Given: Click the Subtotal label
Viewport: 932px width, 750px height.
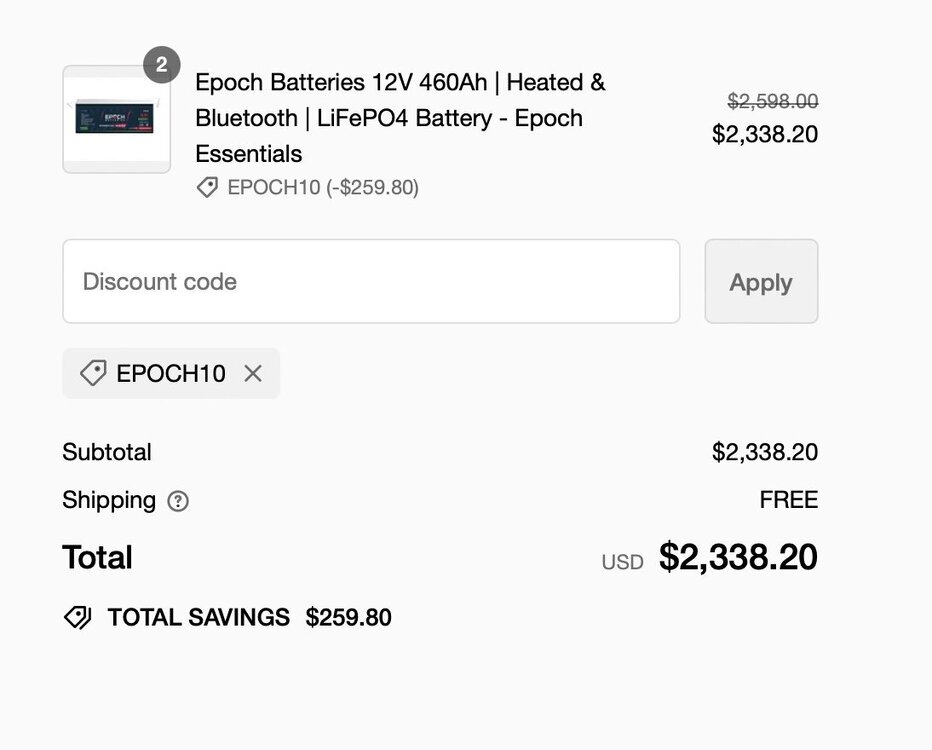Looking at the screenshot, I should tap(107, 452).
